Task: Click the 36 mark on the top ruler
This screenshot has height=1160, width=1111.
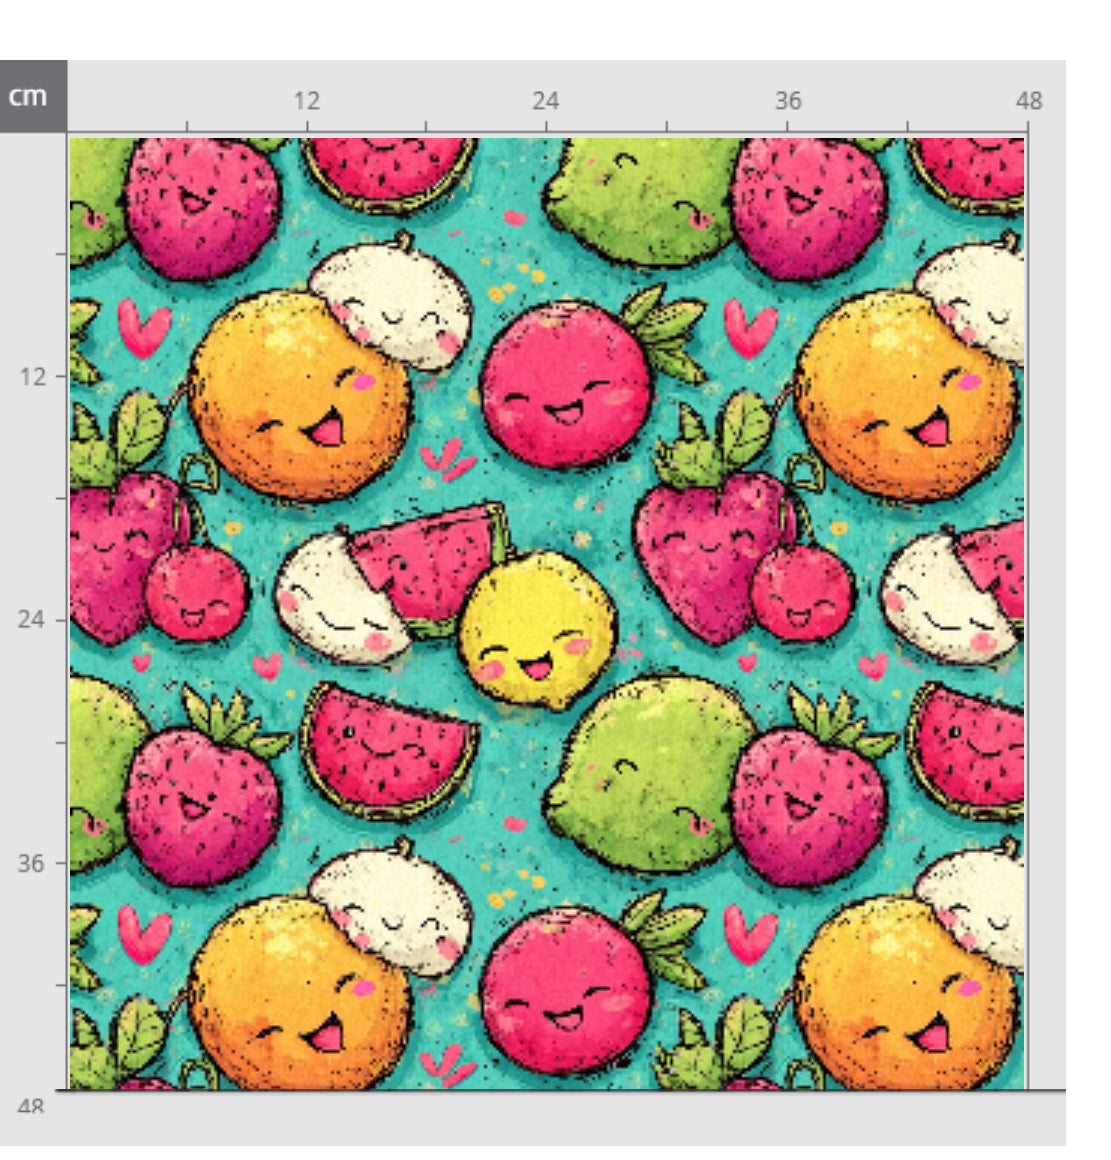Action: [787, 101]
